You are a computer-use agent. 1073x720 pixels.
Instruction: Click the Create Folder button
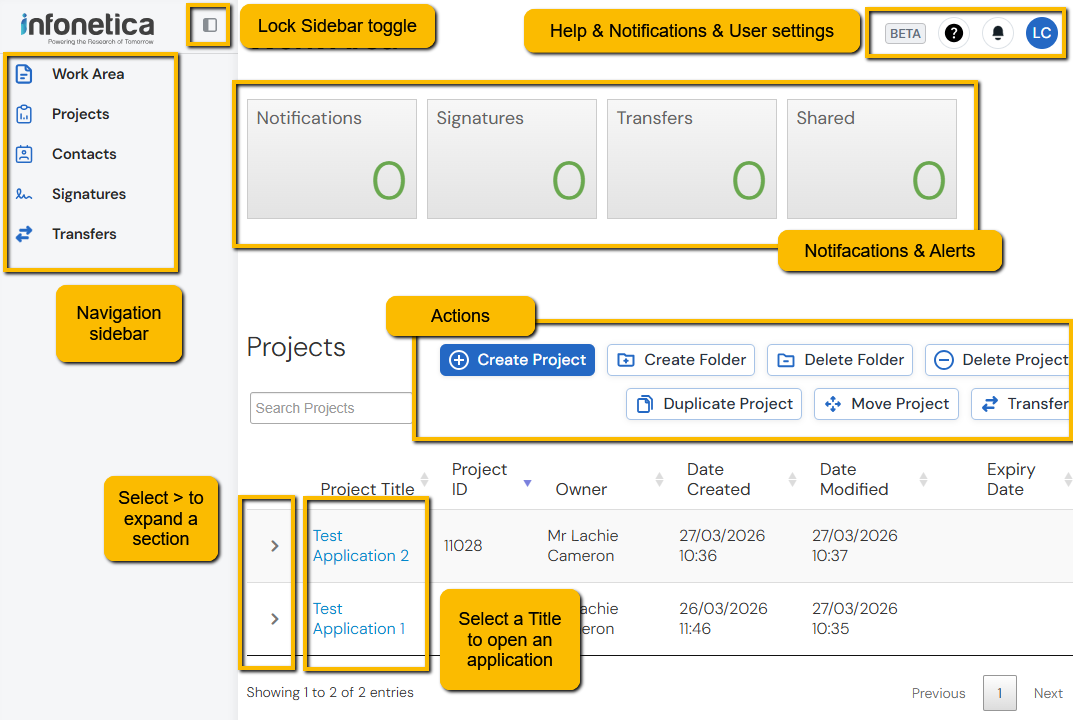[681, 360]
